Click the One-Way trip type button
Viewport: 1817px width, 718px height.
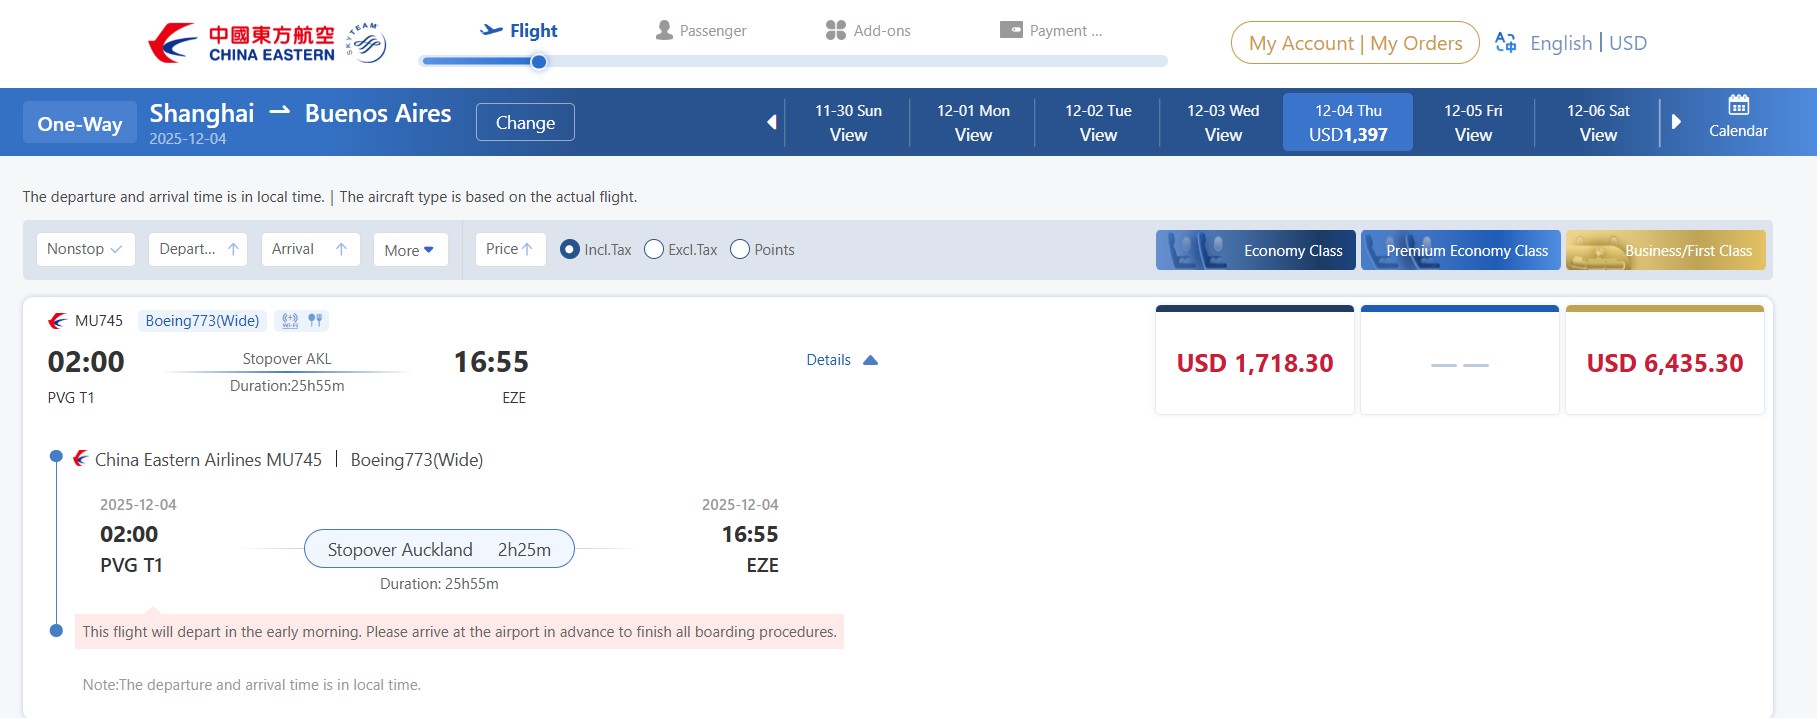coord(80,123)
